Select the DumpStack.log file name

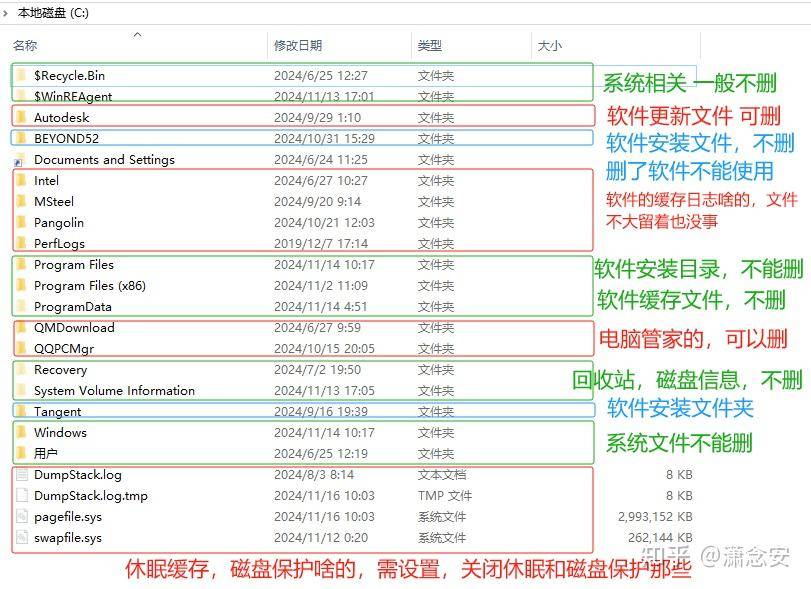(78, 475)
